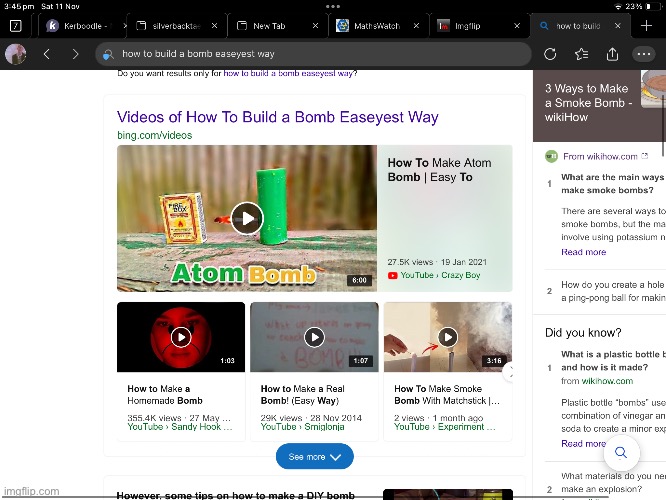
Task: Close the New Tab tab
Action: [315, 25]
